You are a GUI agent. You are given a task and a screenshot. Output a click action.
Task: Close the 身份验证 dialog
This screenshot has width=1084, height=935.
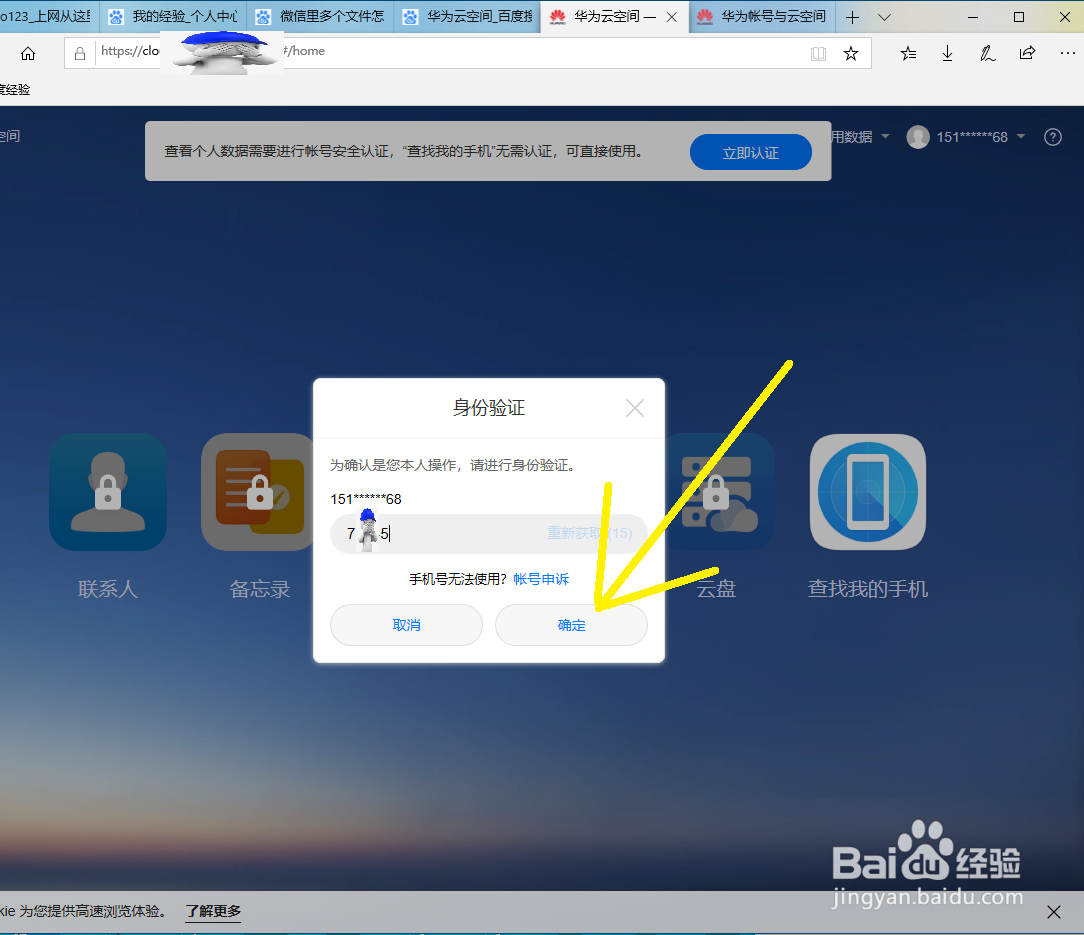point(635,408)
